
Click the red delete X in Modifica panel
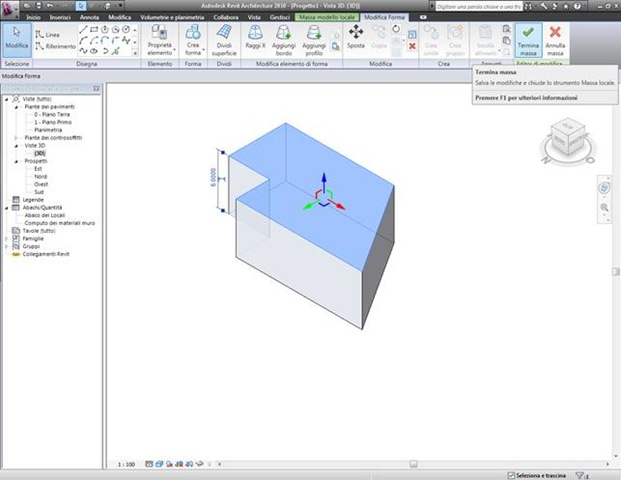click(x=412, y=46)
